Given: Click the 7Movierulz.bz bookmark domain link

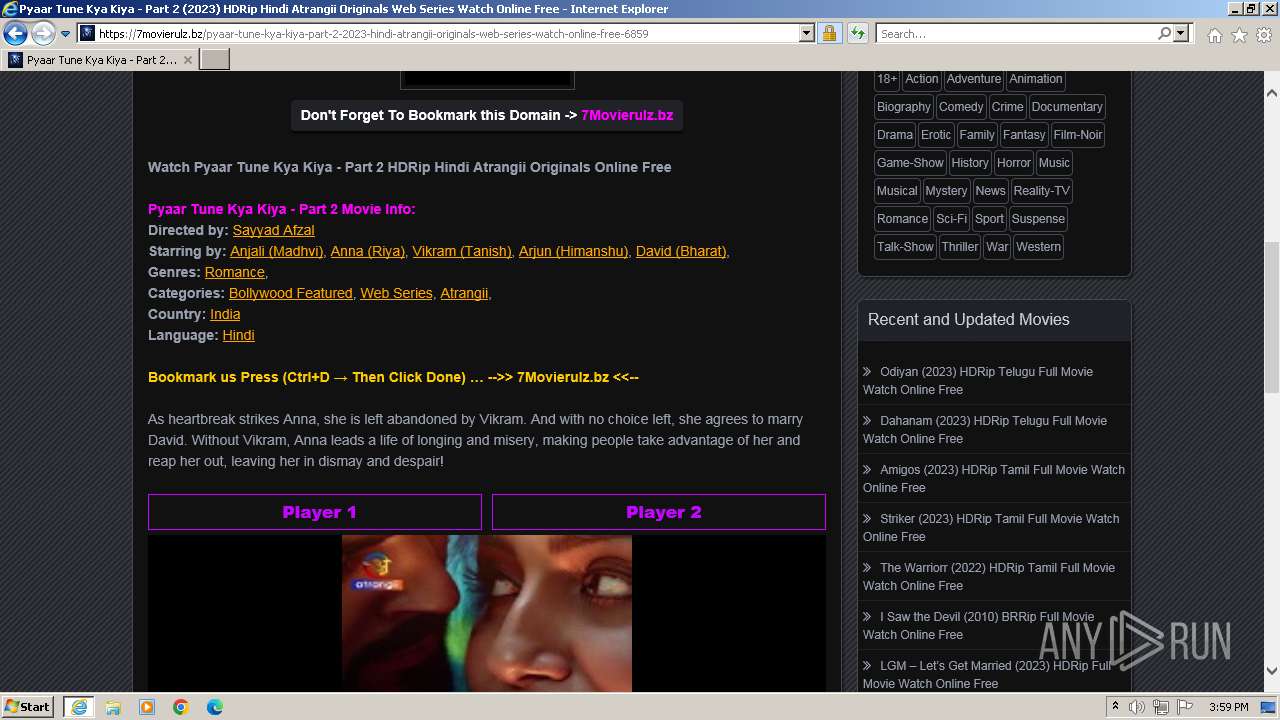Looking at the screenshot, I should coord(627,115).
